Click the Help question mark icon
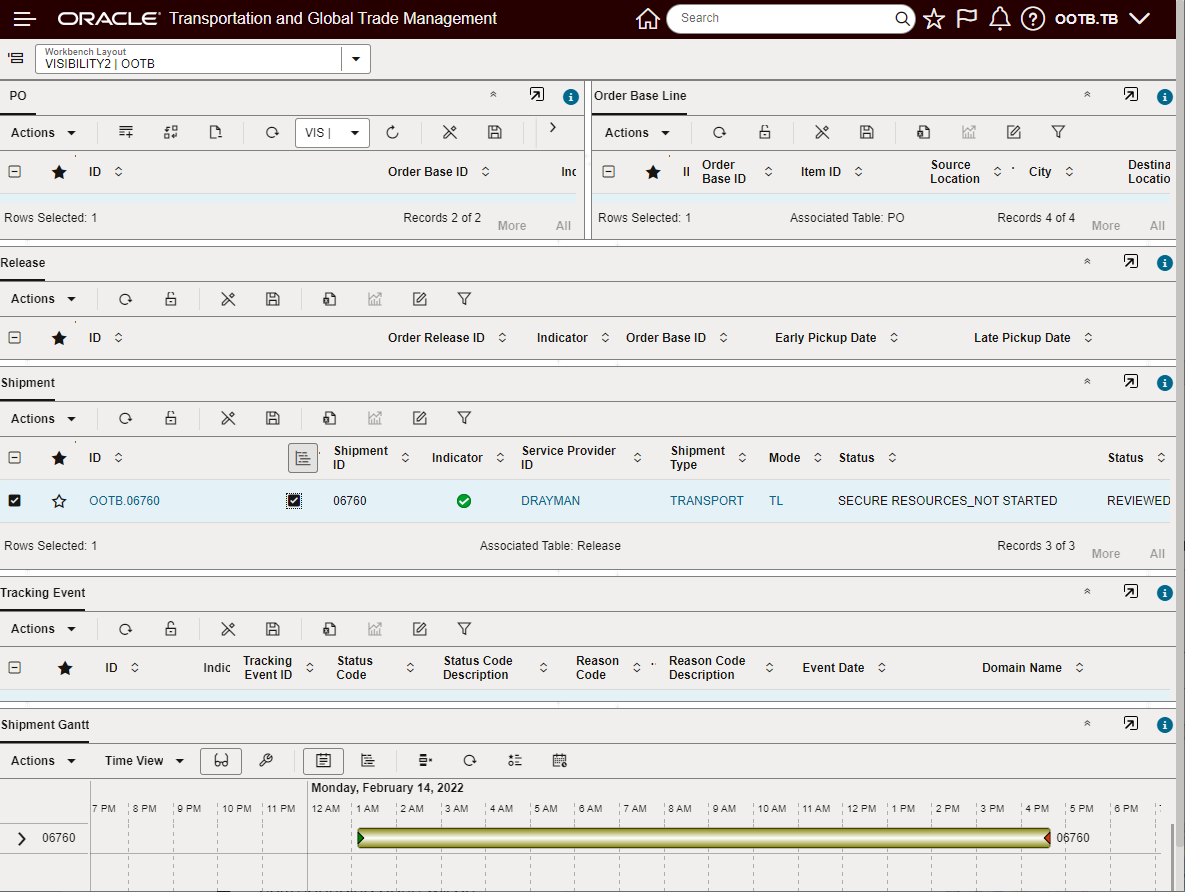The height and width of the screenshot is (892, 1185). point(1033,19)
